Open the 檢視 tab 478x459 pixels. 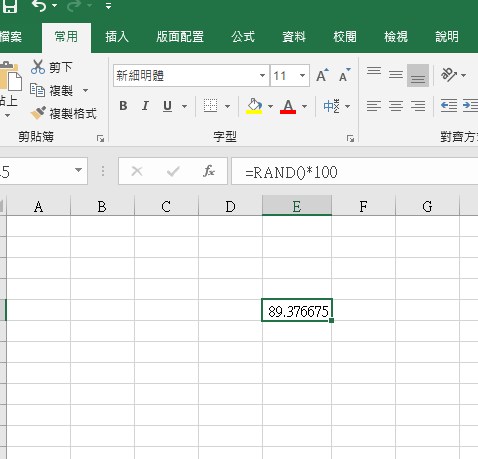tap(396, 37)
